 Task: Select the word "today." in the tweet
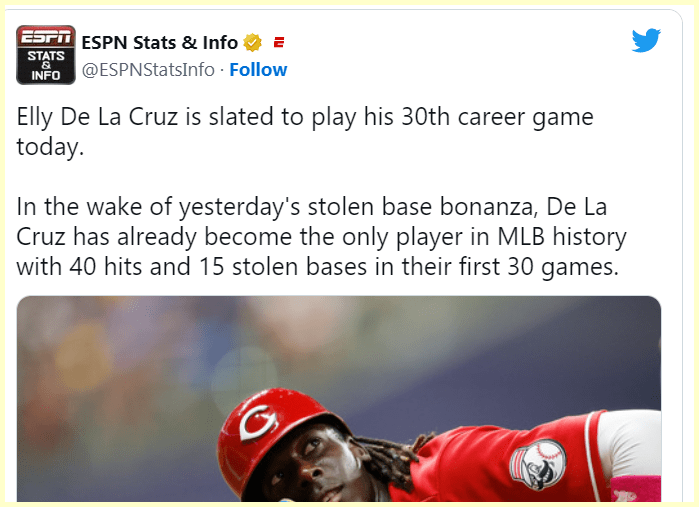[x=46, y=147]
